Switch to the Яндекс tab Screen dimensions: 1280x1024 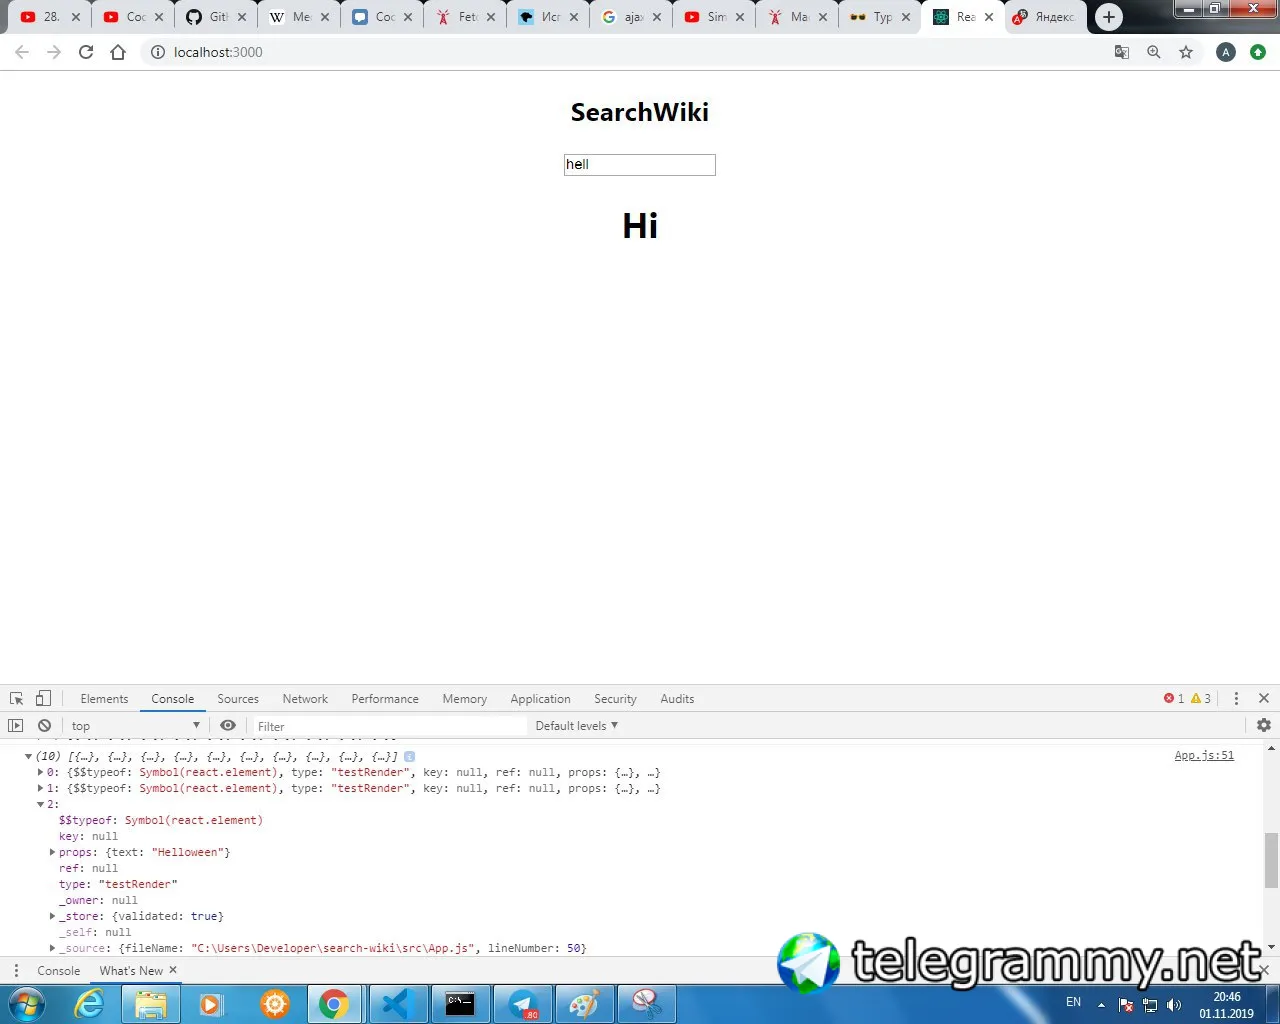(1045, 17)
